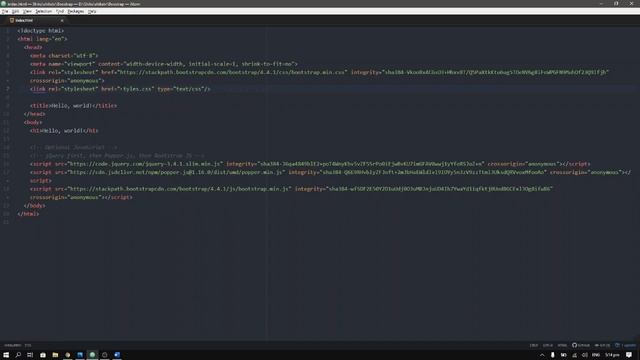Open File Explorer from the taskbar
The width and height of the screenshot is (640, 360).
pyautogui.click(x=55, y=355)
